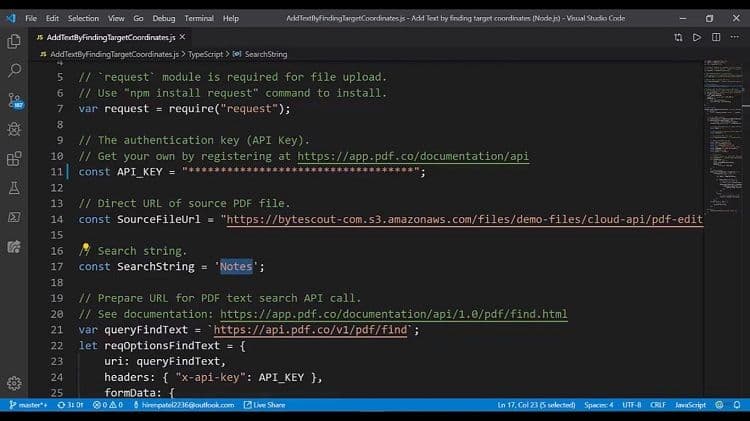
Task: Open the Explorer view in activity bar
Action: pos(14,41)
